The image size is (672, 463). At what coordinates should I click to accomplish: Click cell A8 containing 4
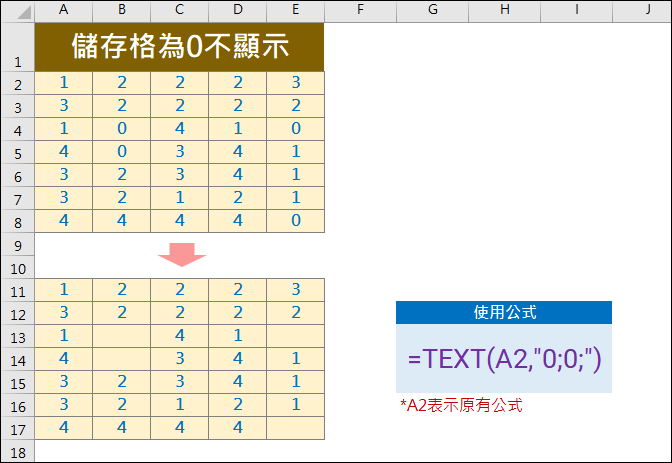click(x=63, y=221)
